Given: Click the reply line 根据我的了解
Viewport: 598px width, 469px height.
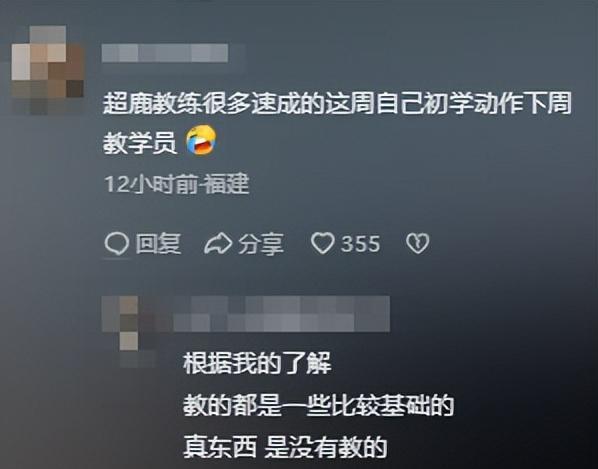Looking at the screenshot, I should (257, 363).
